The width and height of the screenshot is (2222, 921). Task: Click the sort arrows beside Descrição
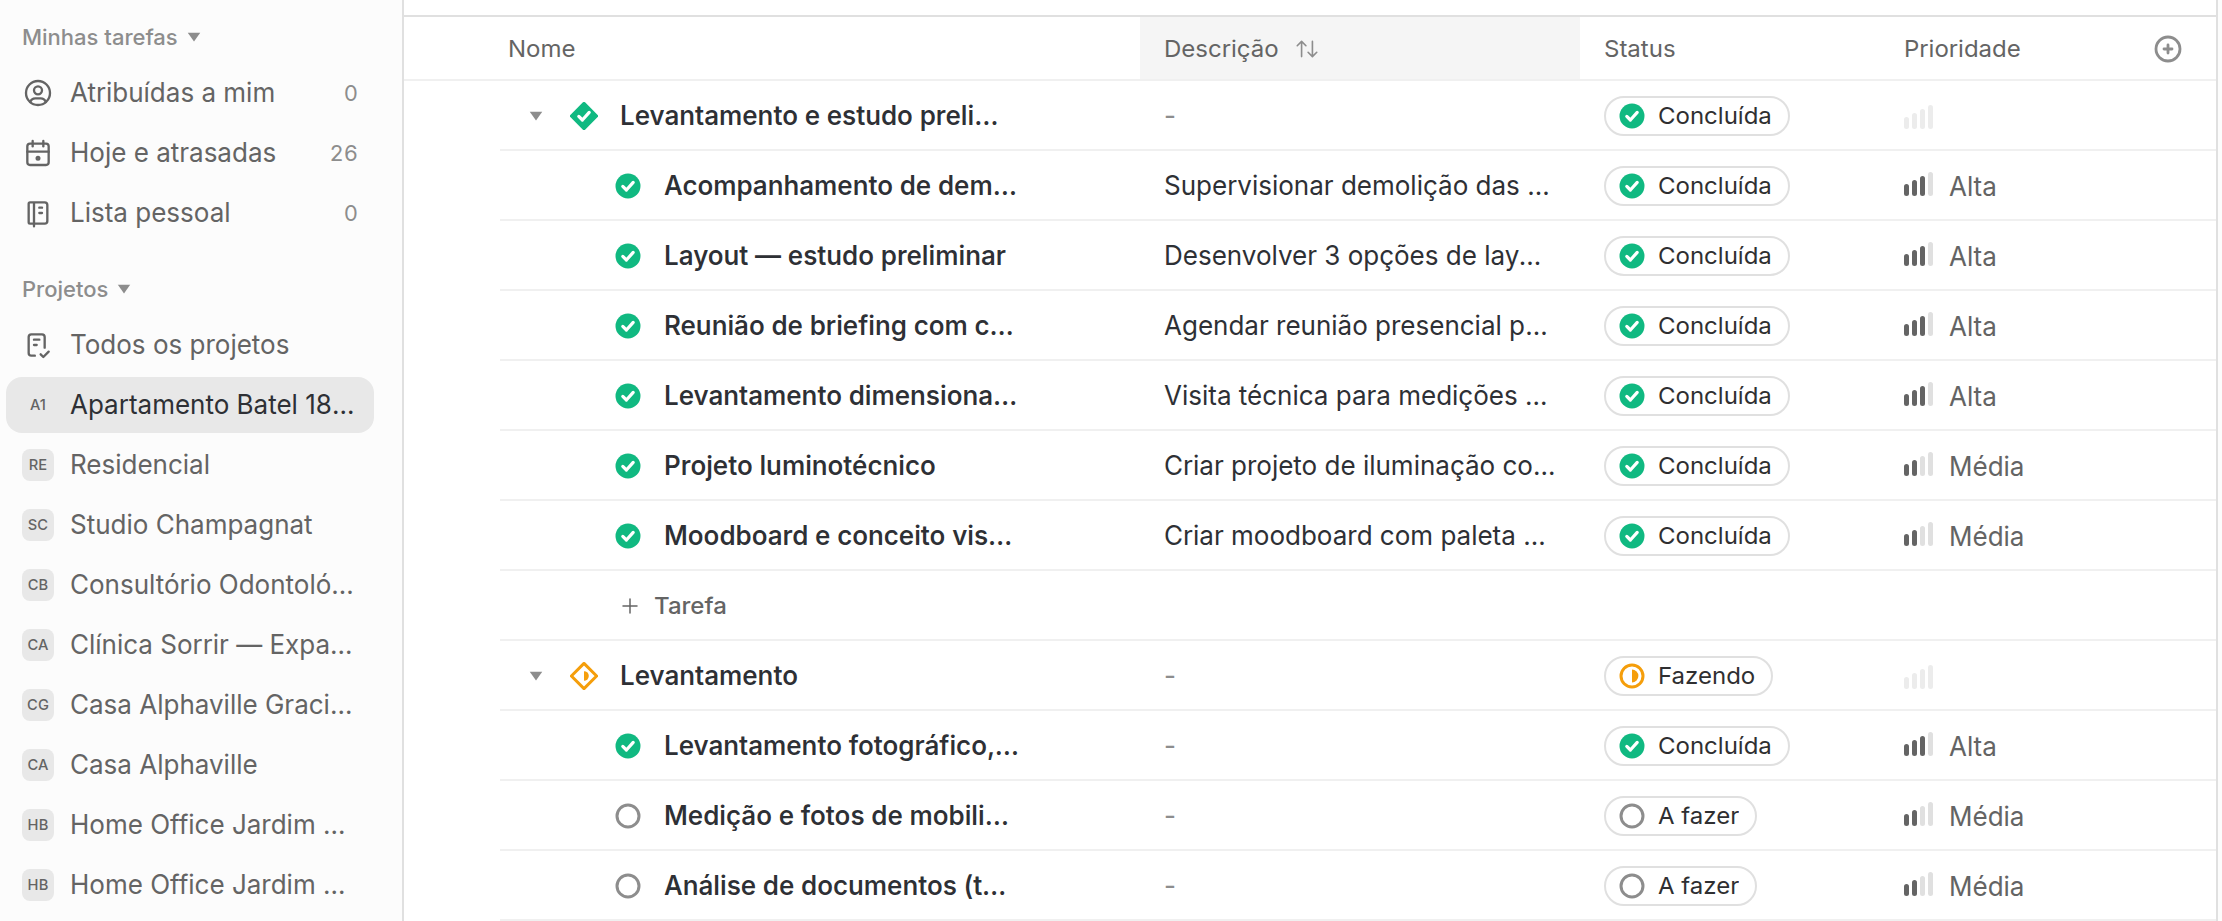pos(1307,49)
